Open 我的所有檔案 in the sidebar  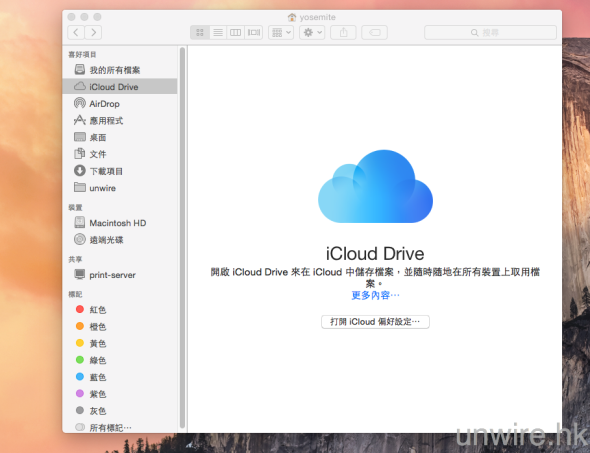click(x=120, y=70)
